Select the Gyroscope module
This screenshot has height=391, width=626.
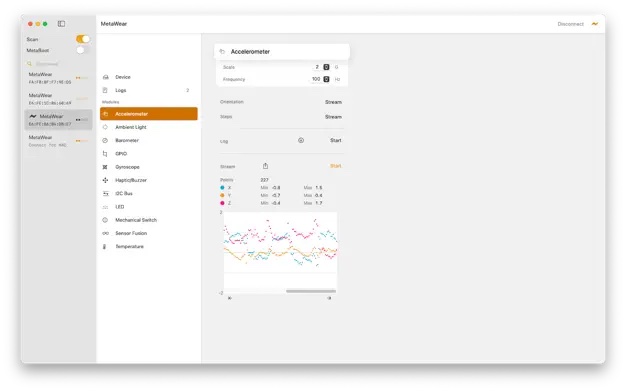pos(149,167)
